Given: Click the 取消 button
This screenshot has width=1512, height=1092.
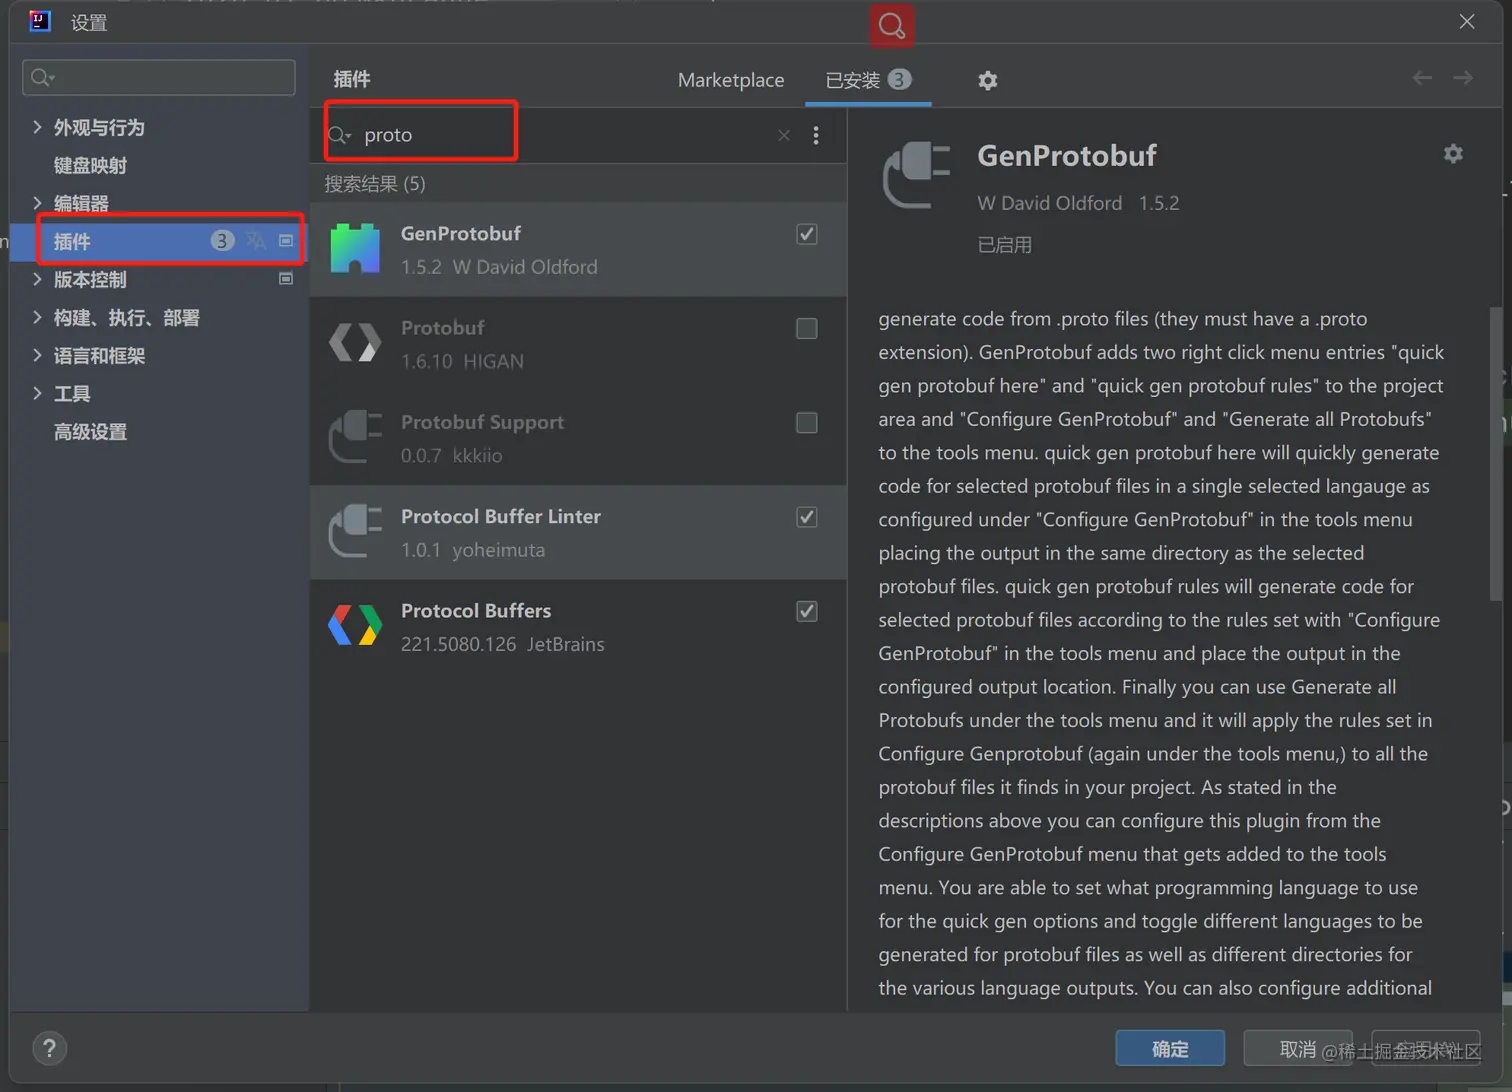Looking at the screenshot, I should click(x=1298, y=1048).
